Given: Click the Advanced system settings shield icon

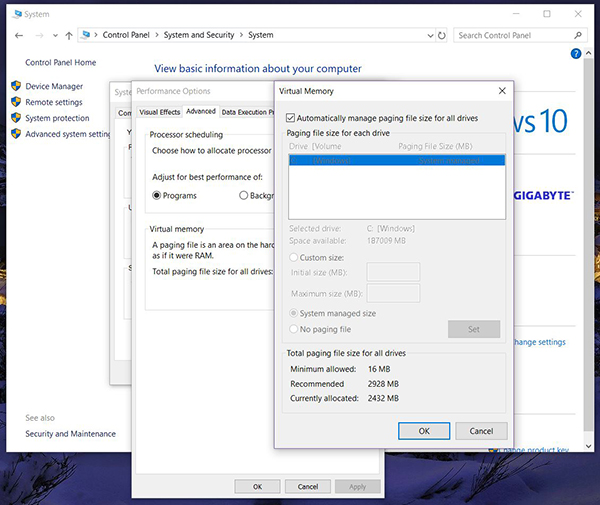Looking at the screenshot, I should tap(16, 134).
